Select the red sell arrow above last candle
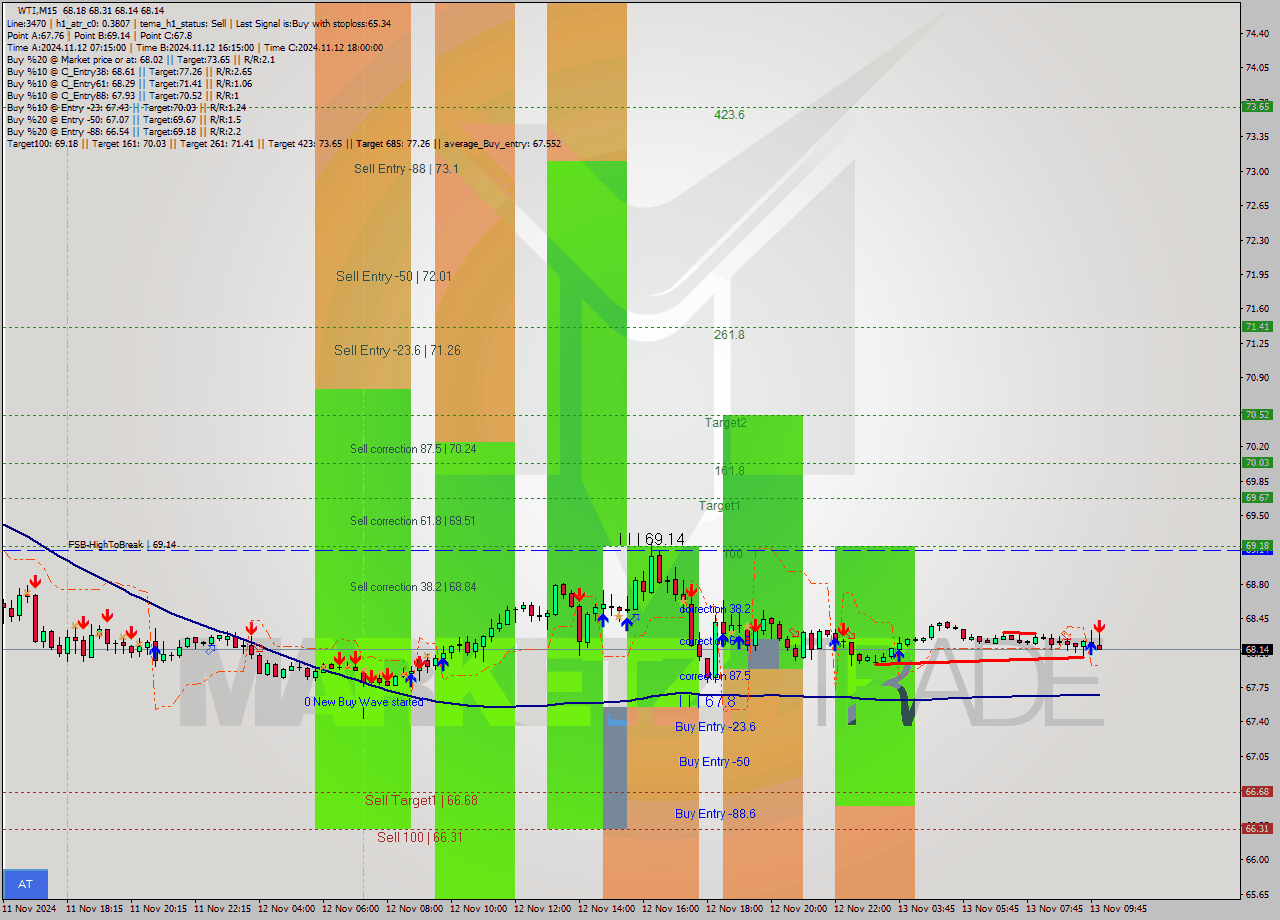Viewport: 1280px width, 920px height. (x=1099, y=627)
